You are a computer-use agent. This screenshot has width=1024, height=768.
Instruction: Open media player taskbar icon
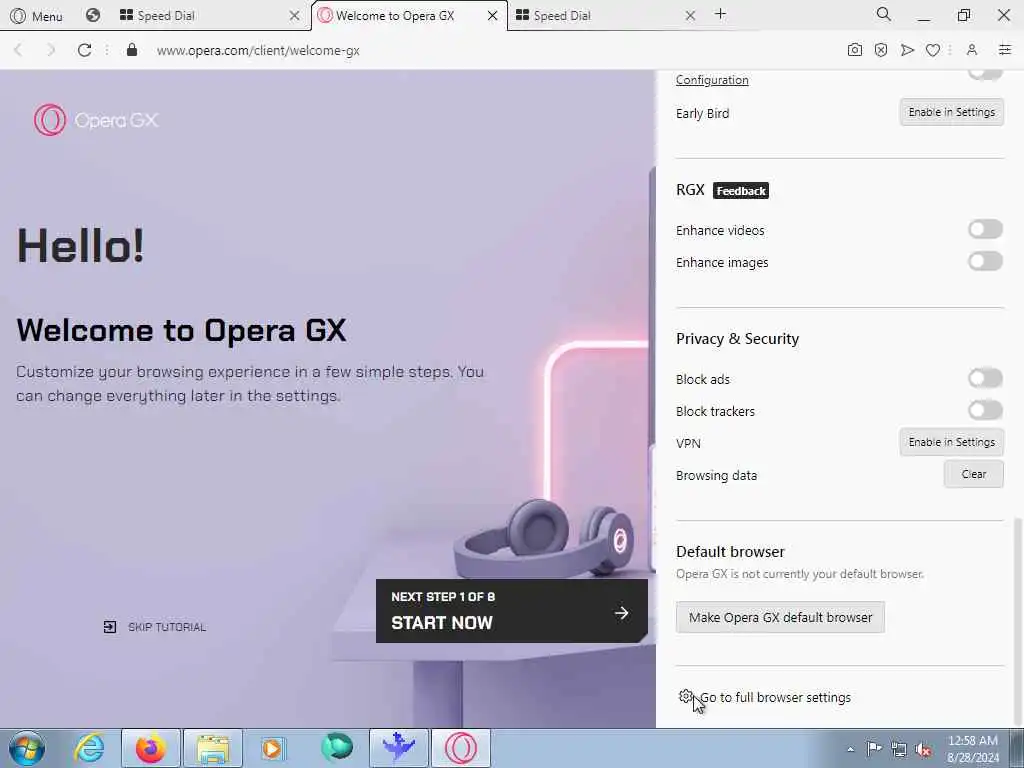(273, 748)
